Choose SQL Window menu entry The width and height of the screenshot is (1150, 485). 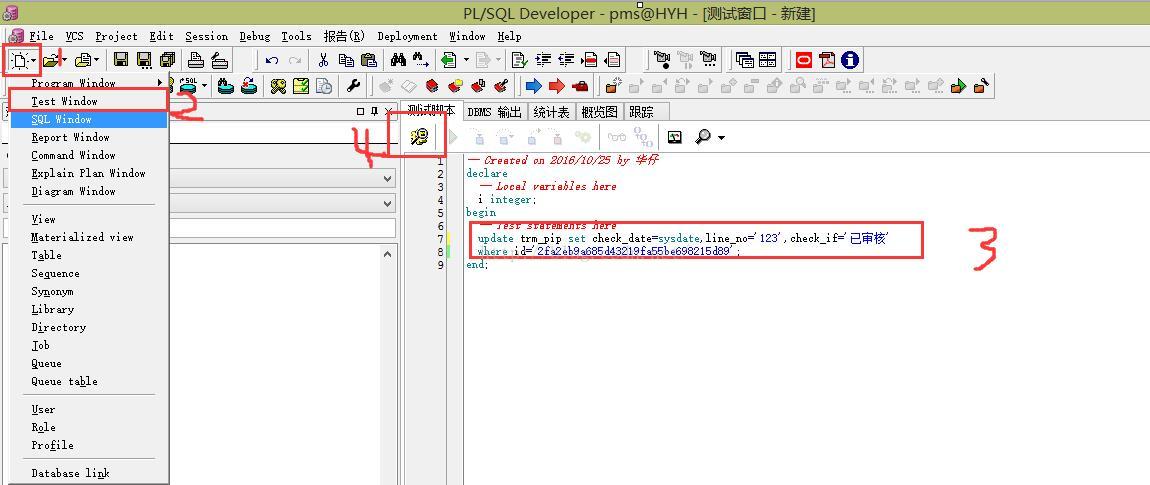click(x=89, y=119)
